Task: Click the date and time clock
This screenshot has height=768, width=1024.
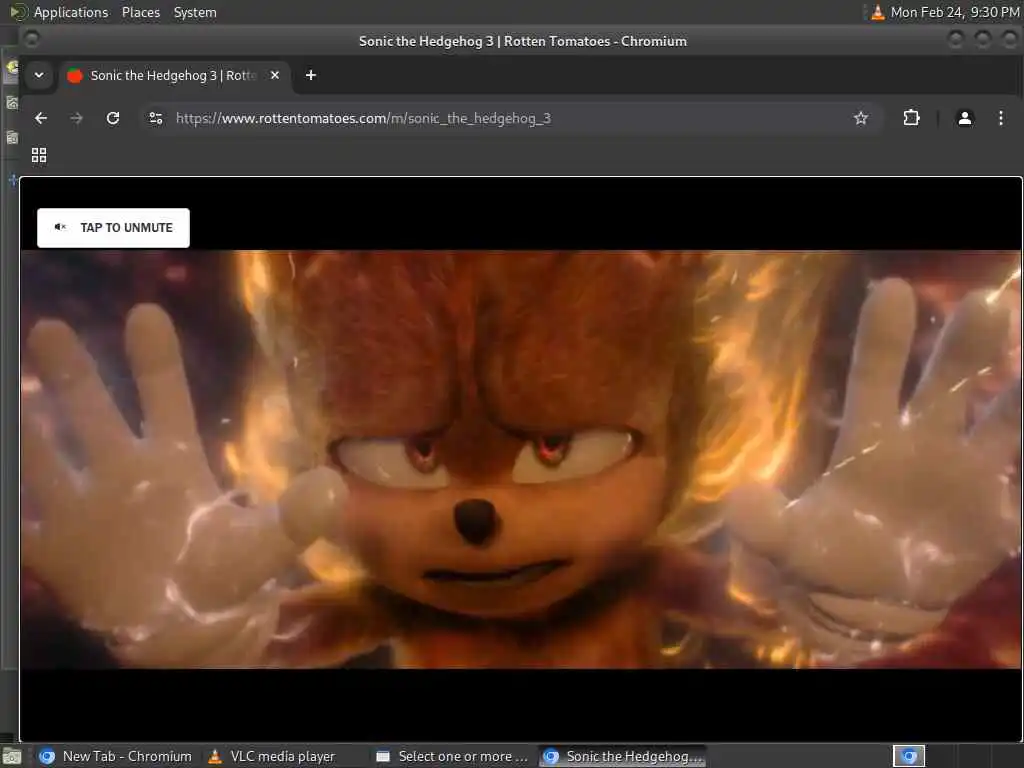Action: click(955, 12)
